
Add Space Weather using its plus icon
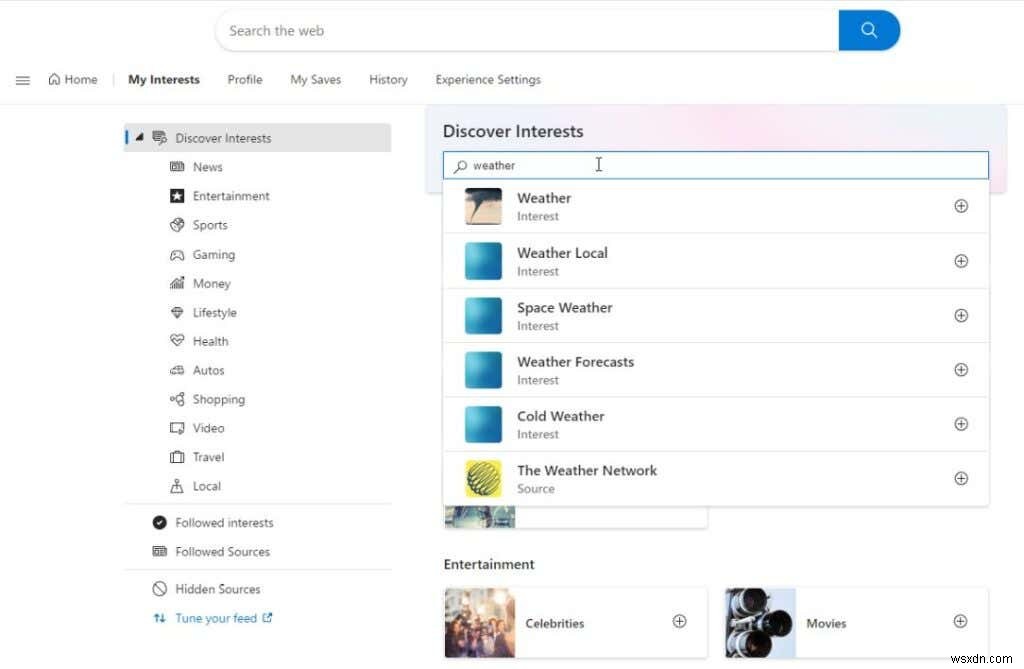coord(961,315)
